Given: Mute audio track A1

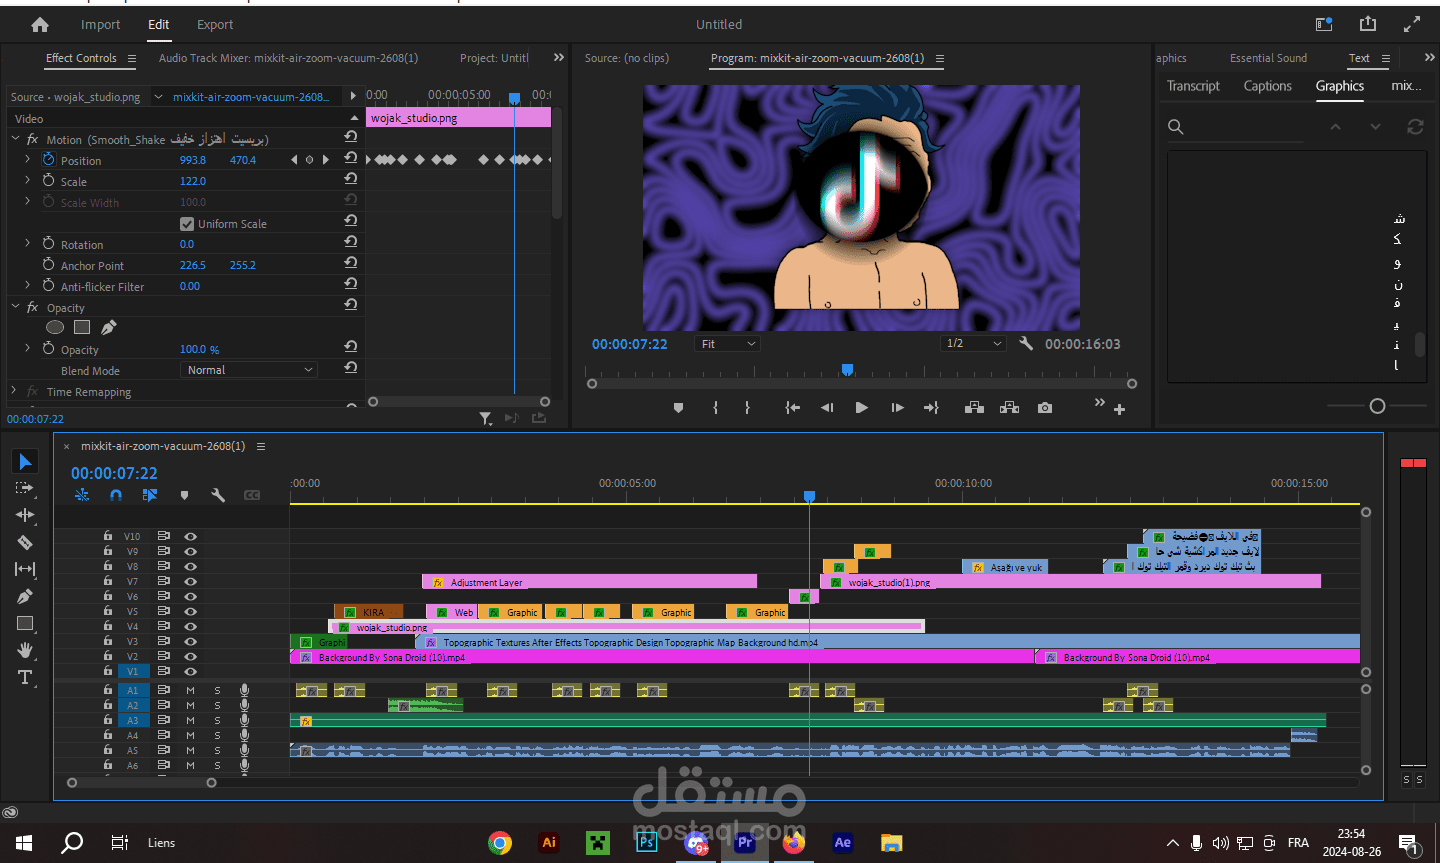Looking at the screenshot, I should (190, 690).
